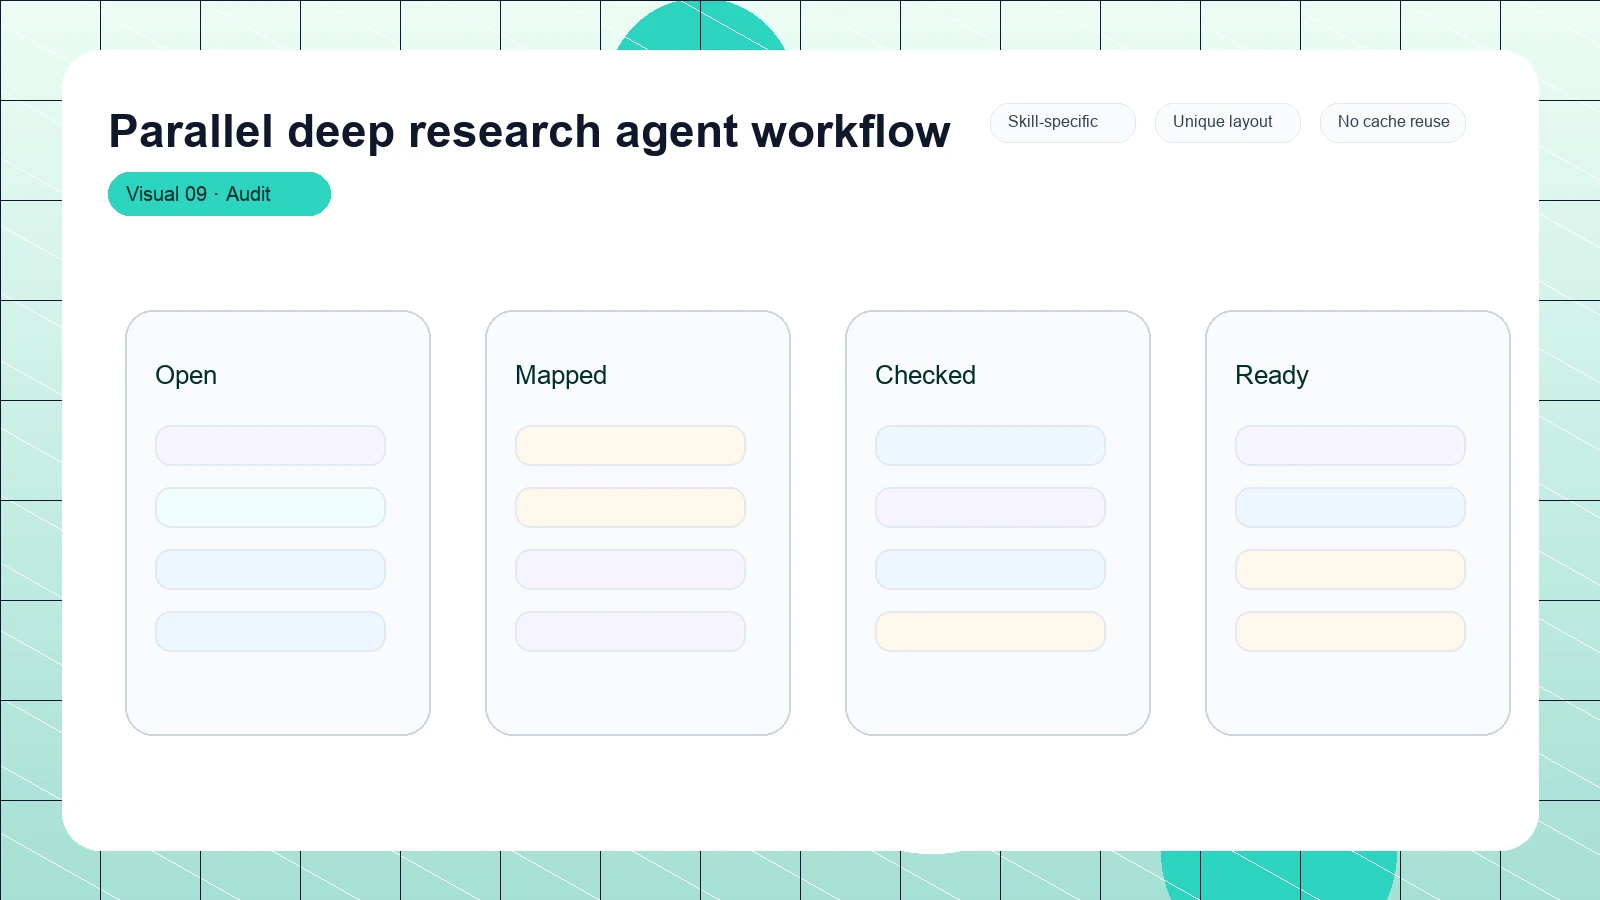This screenshot has height=900, width=1600.
Task: Select third item in Mapped column
Action: (x=630, y=569)
